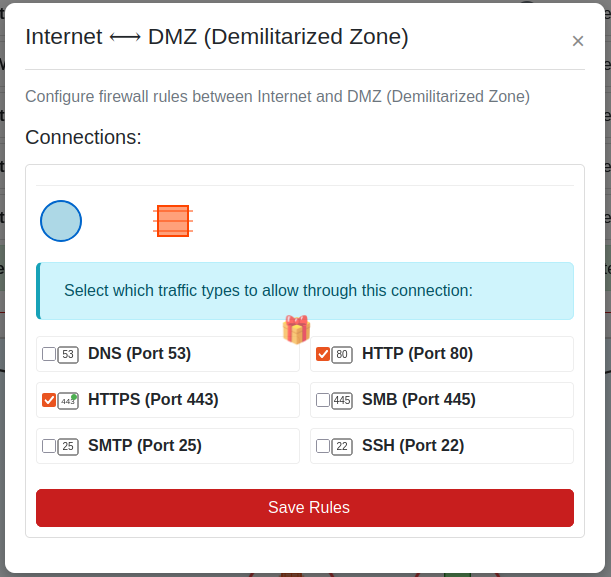This screenshot has height=577, width=611.
Task: Click the "SSH (Port 22)" label text
Action: click(x=413, y=446)
